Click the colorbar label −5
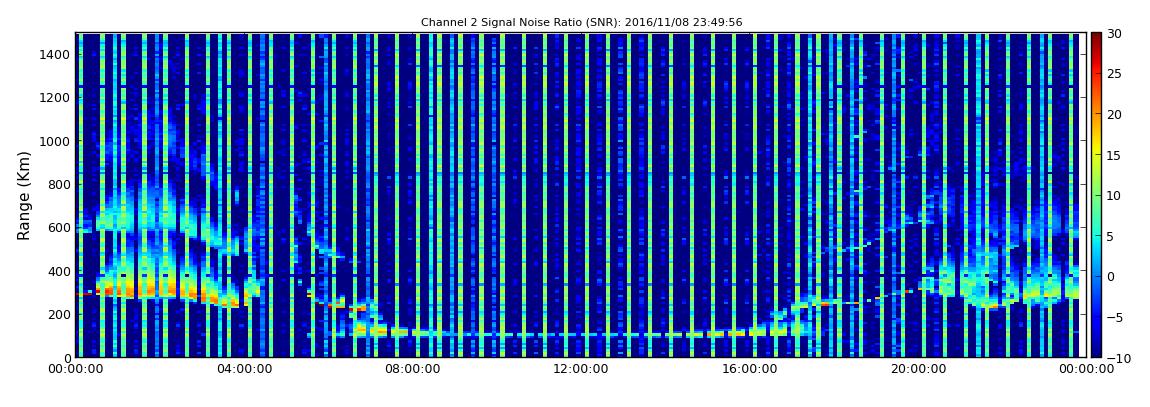Image resolution: width=1150 pixels, height=407 pixels. pos(1115,317)
